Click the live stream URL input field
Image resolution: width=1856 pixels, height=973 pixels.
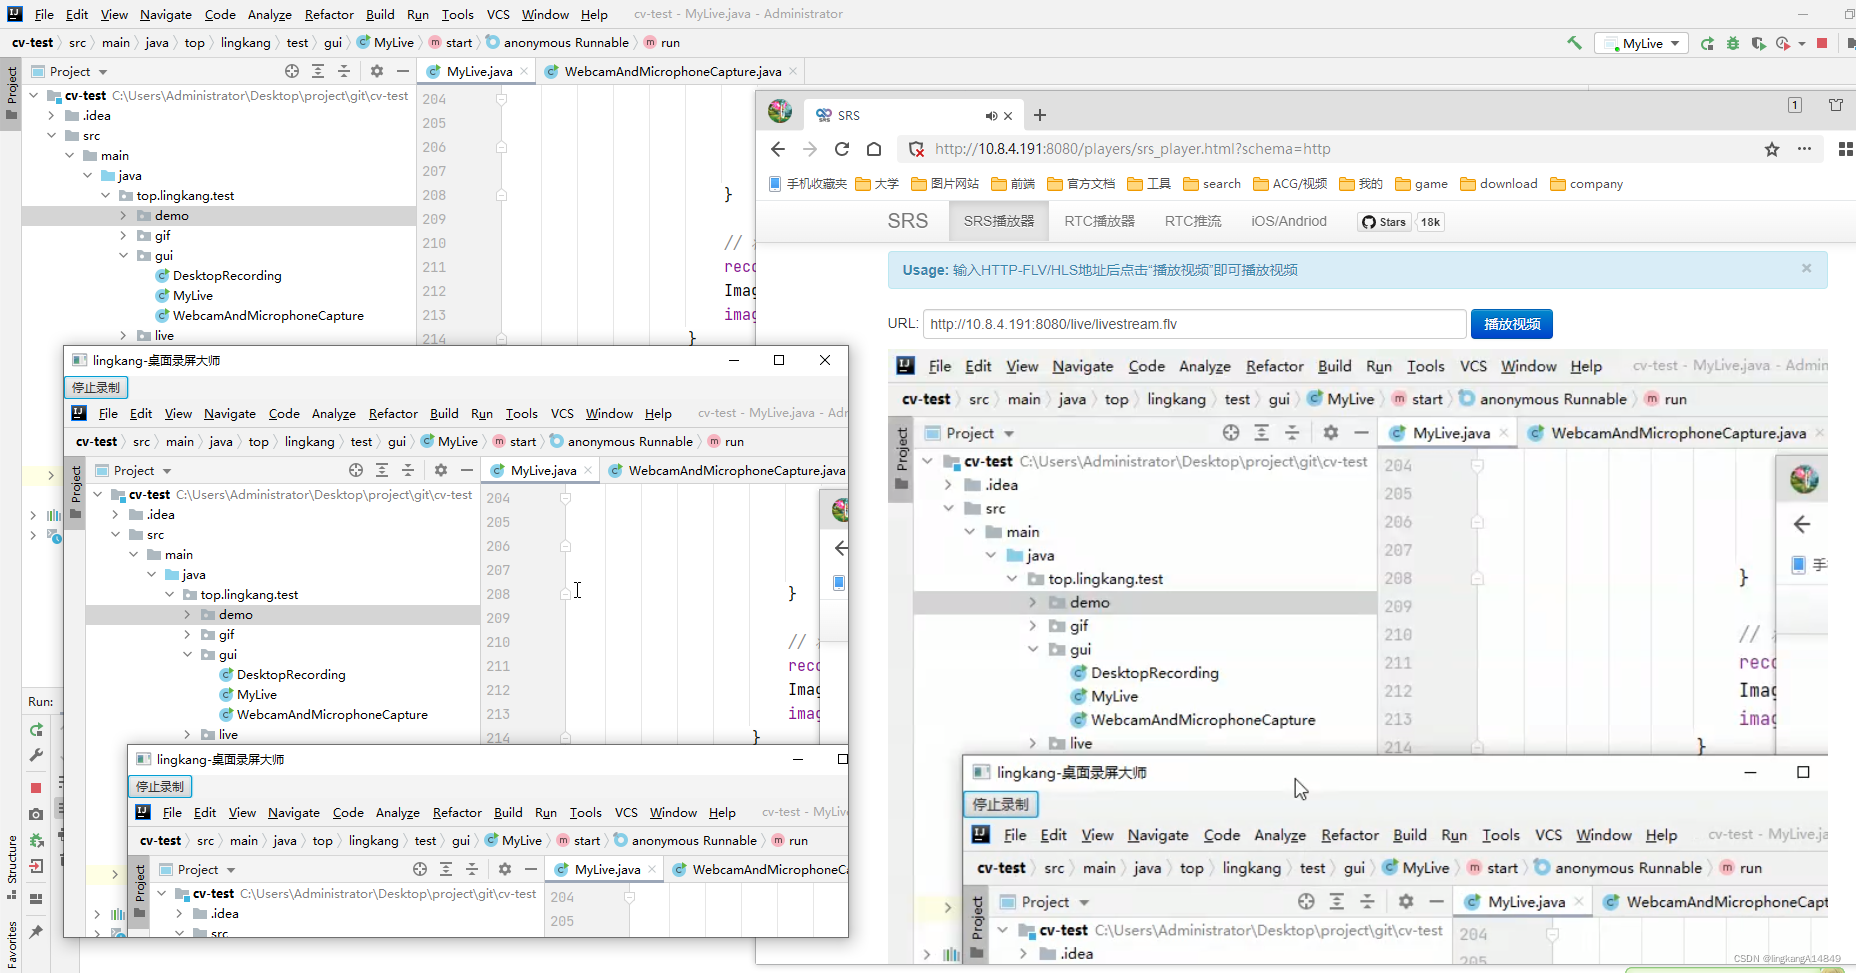(1194, 324)
